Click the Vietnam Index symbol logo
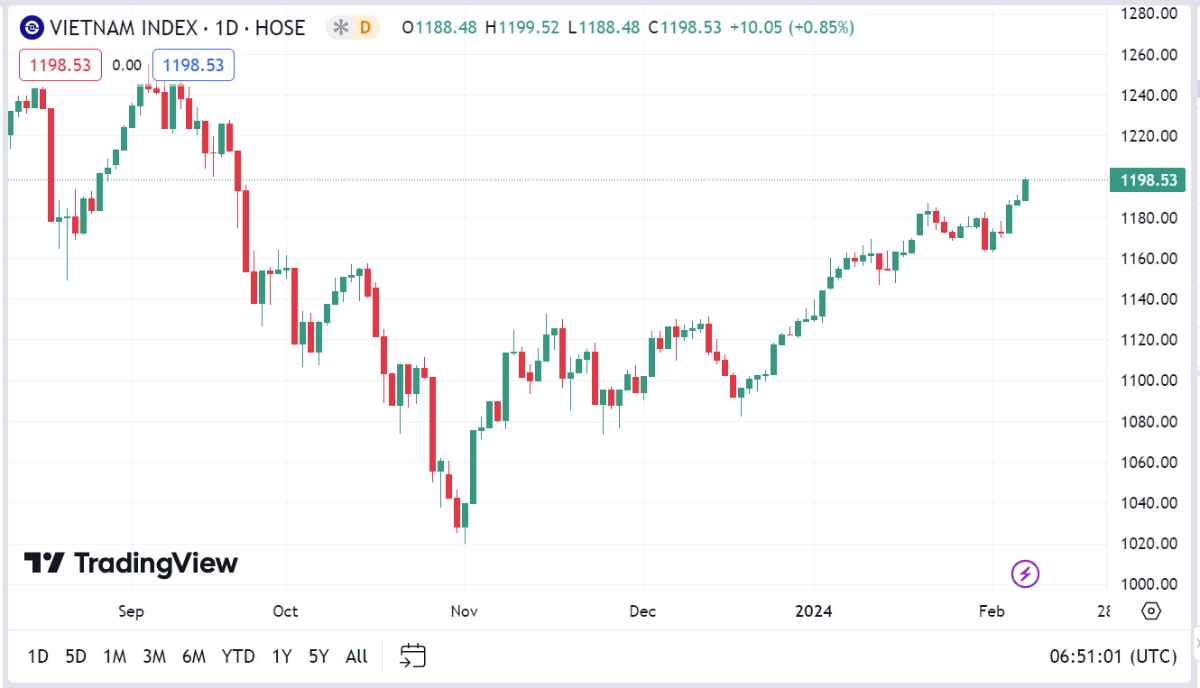Screen dimensions: 1200x688 coord(32,28)
